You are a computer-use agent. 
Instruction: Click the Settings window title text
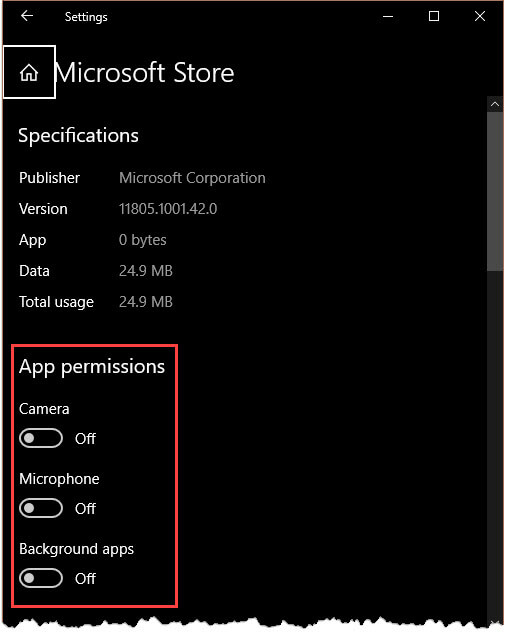pyautogui.click(x=86, y=17)
